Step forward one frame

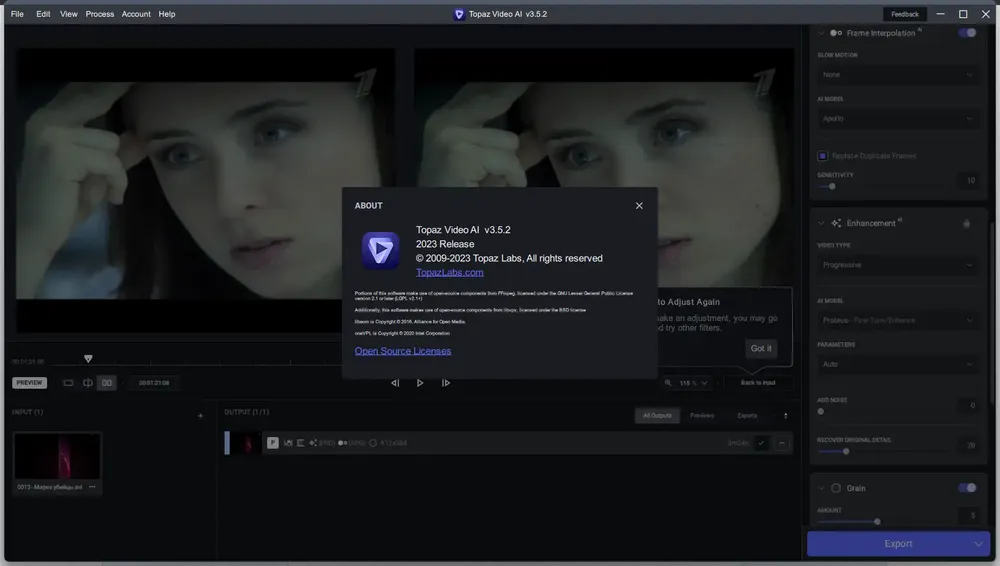(x=446, y=383)
